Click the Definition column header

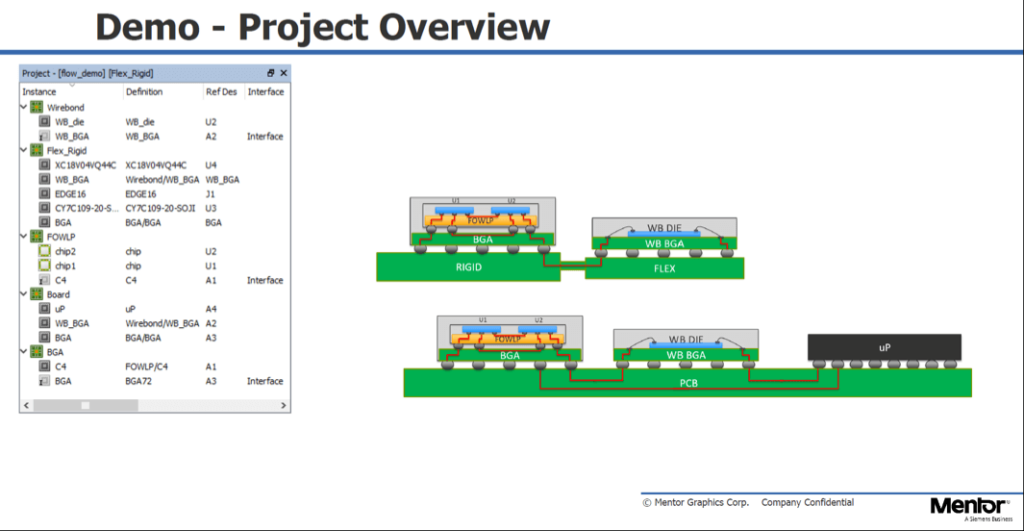(144, 91)
